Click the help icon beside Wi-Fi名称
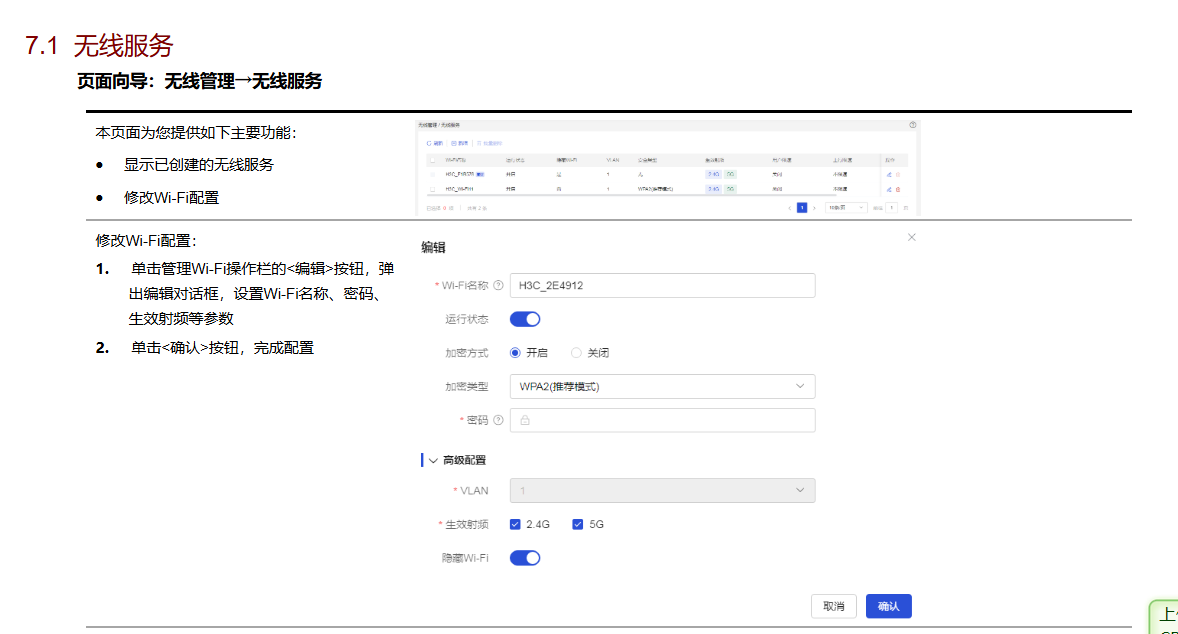 coord(498,286)
